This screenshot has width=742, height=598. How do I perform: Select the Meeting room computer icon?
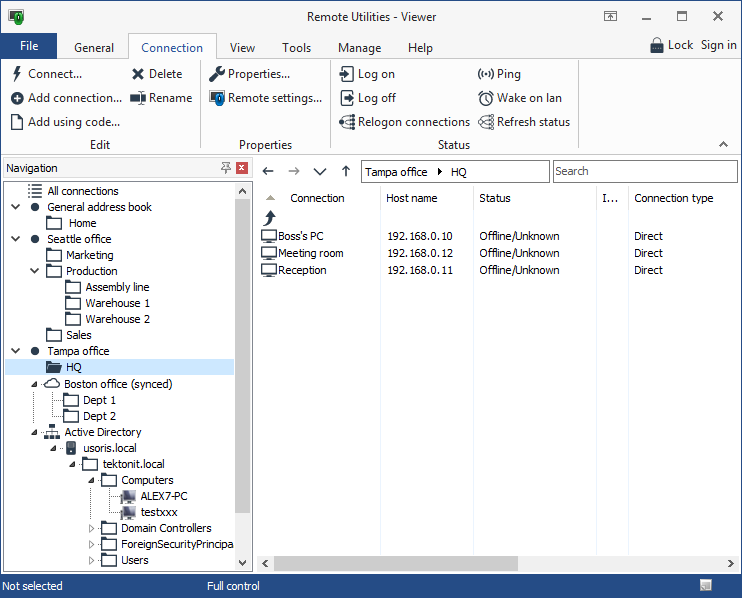(269, 253)
